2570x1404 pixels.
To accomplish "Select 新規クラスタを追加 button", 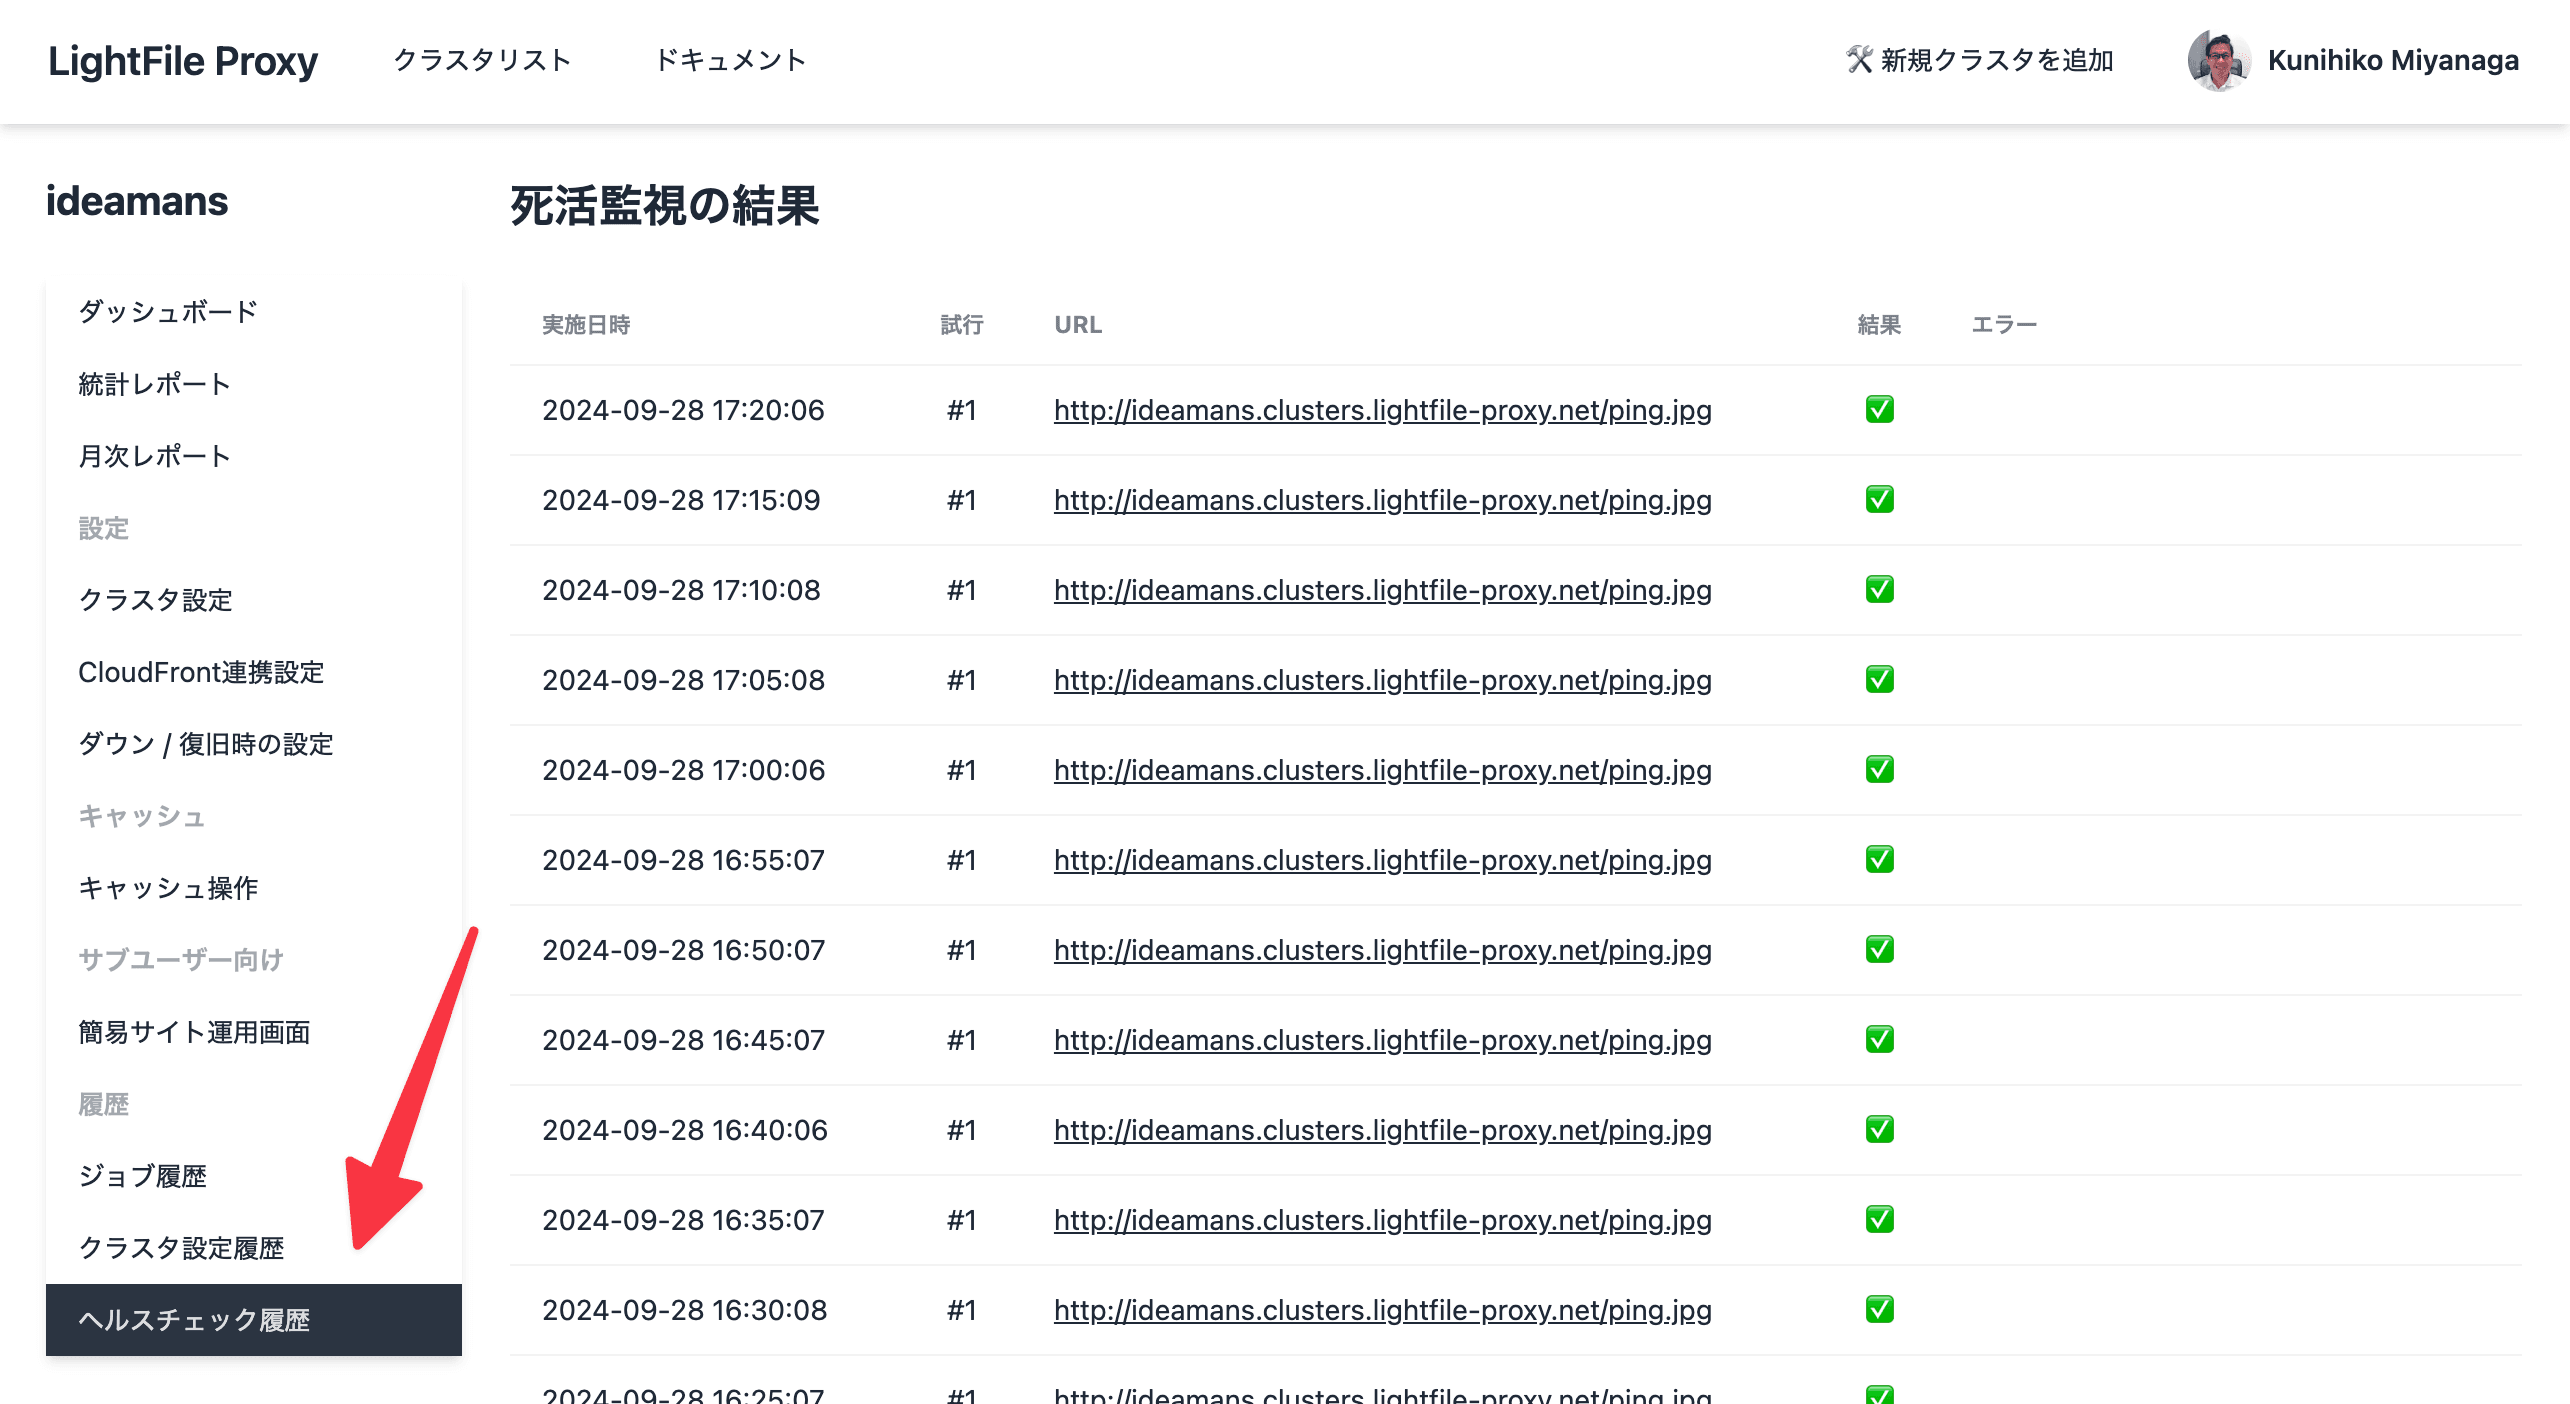I will [x=1996, y=60].
